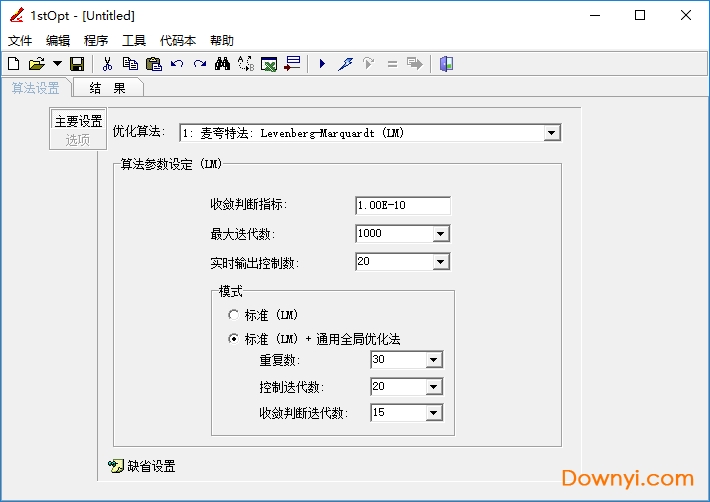710x502 pixels.
Task: Run the program with the play icon
Action: point(322,64)
